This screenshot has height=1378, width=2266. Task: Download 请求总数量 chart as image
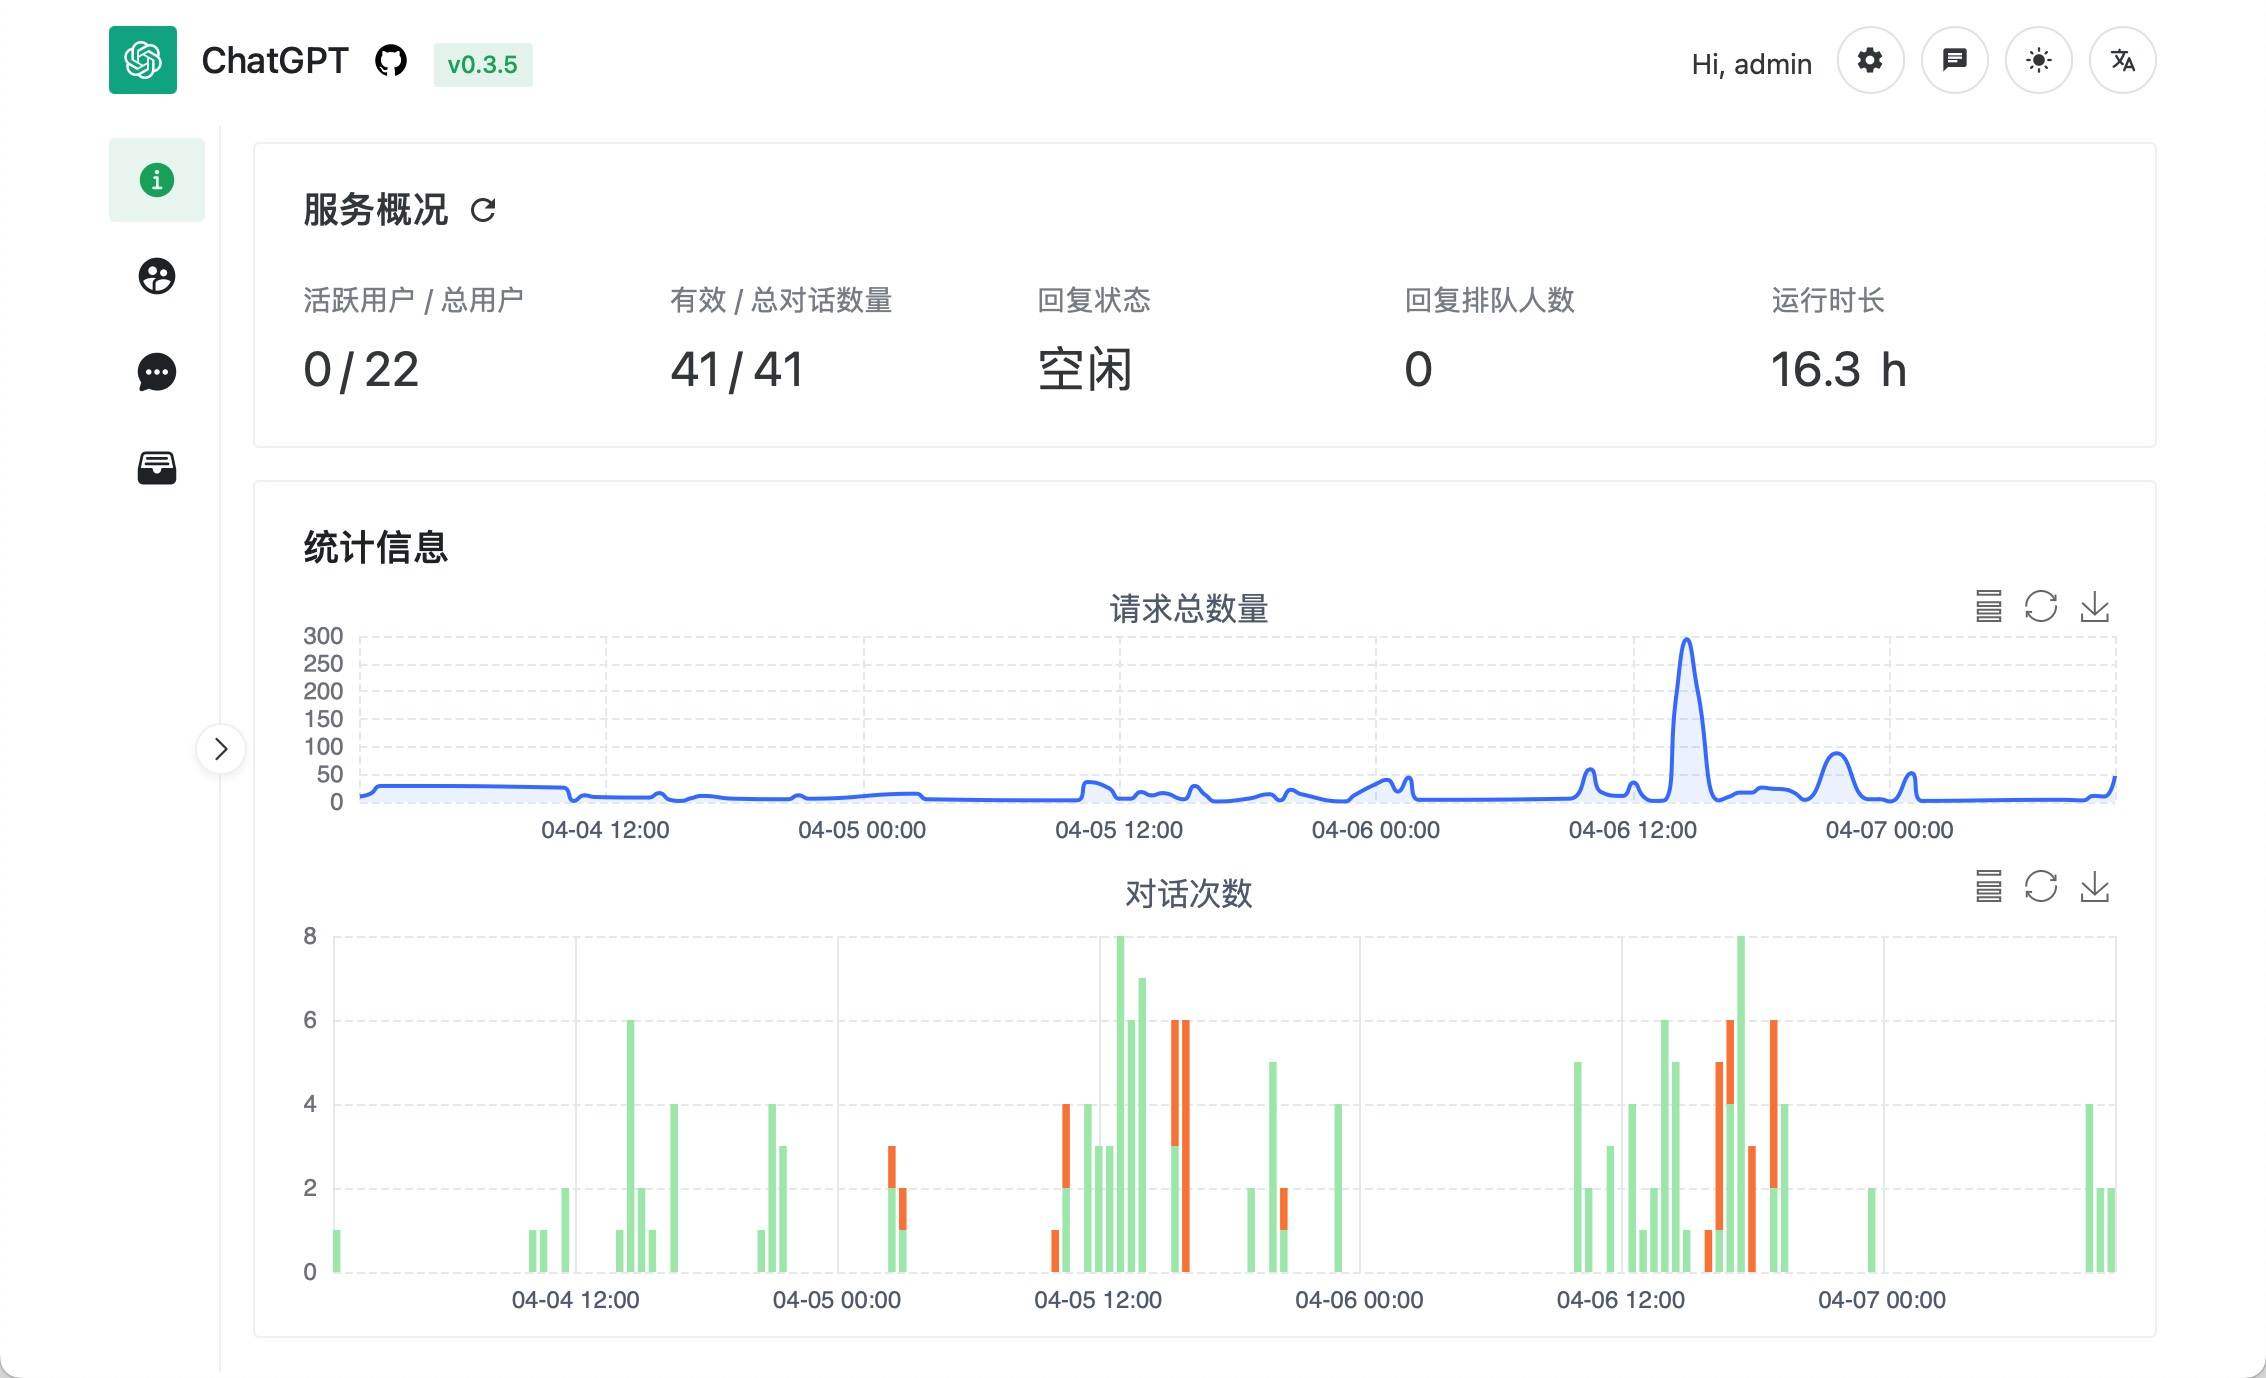coord(2094,607)
